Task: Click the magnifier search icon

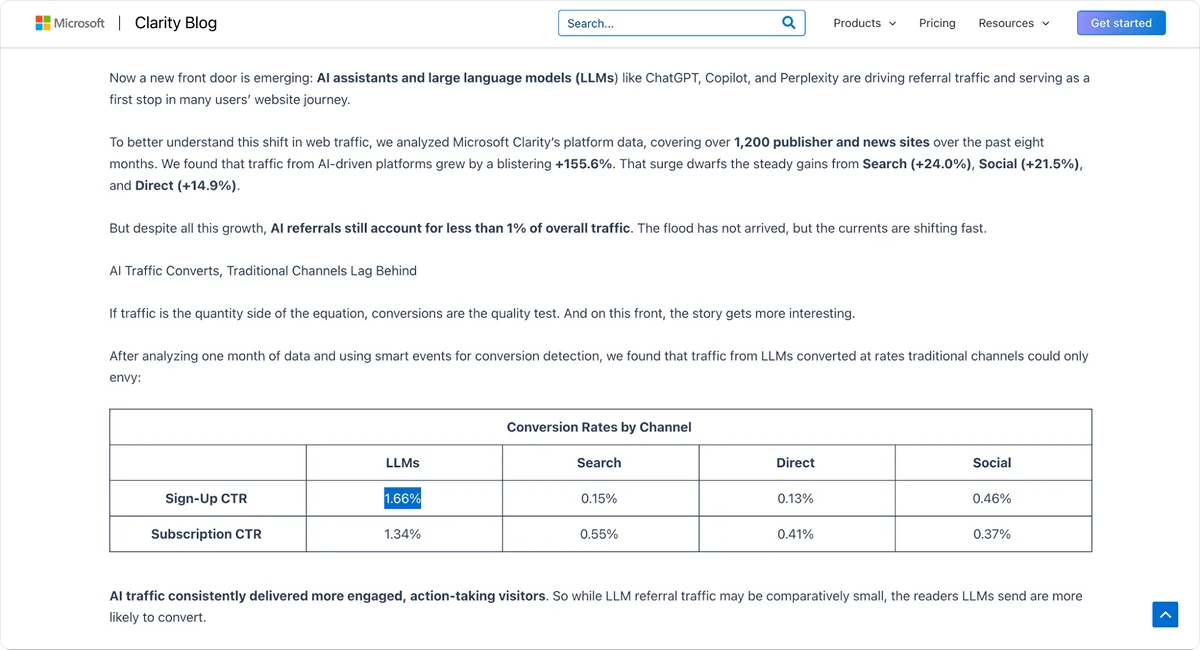Action: [788, 23]
